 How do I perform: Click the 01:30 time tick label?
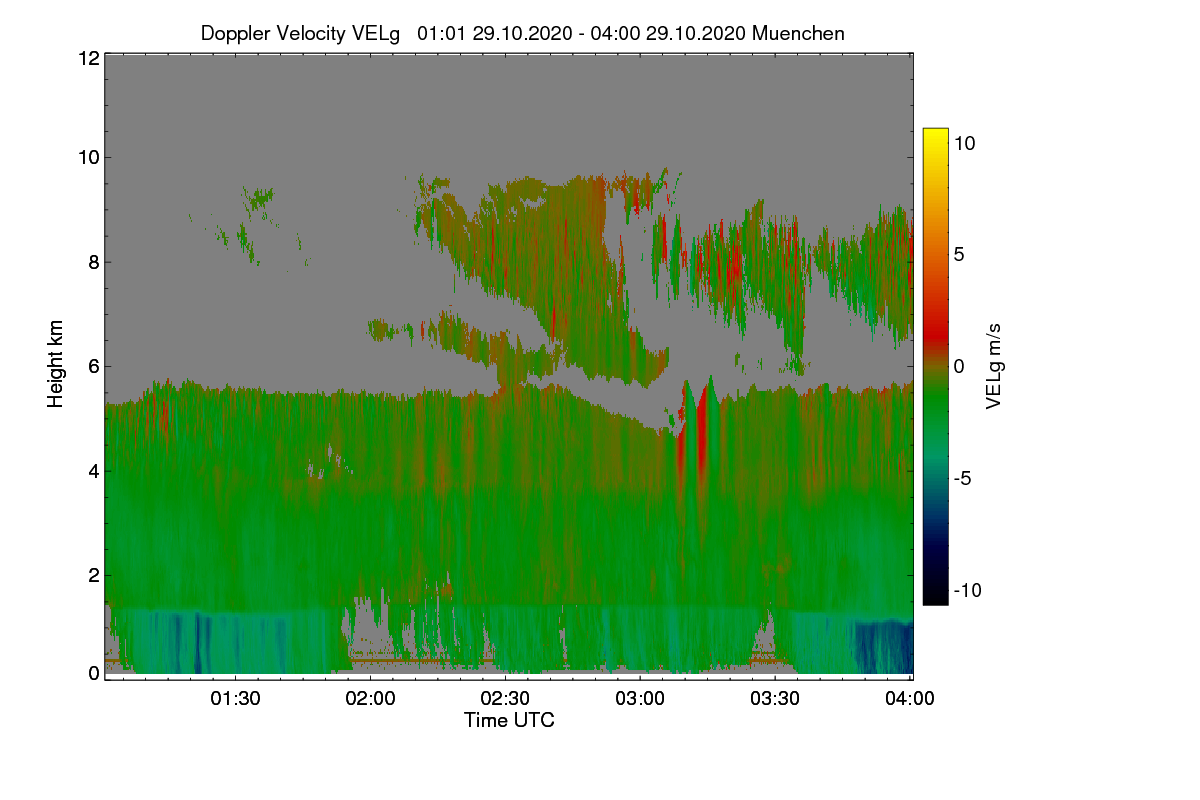pos(235,699)
